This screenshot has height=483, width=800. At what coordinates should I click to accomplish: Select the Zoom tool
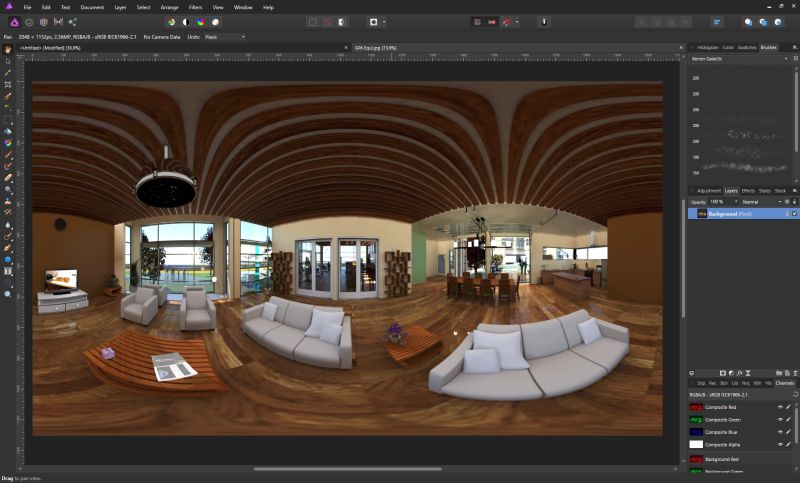8,294
